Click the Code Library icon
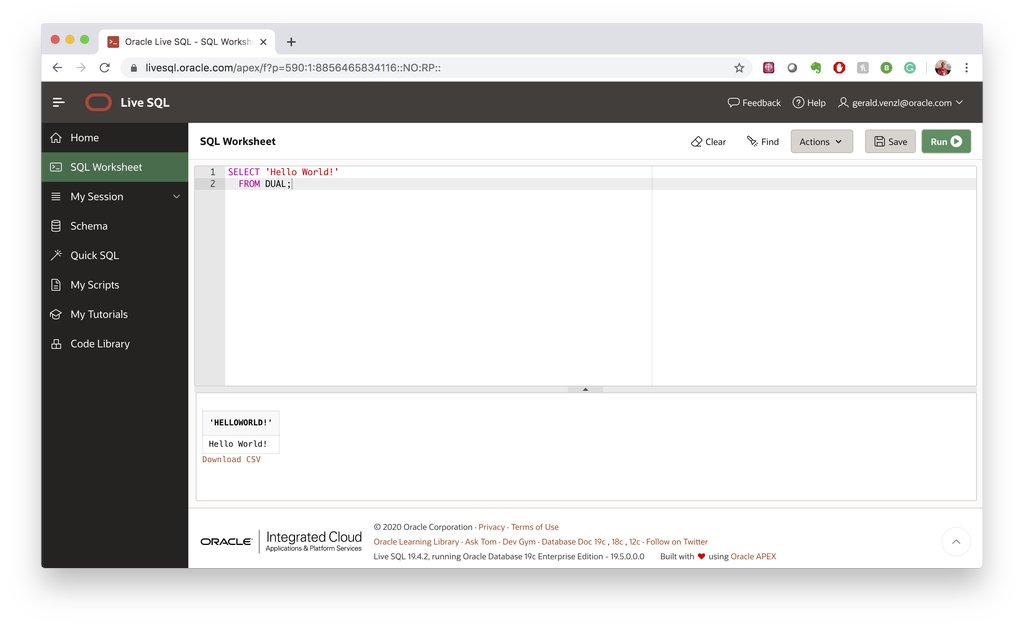1024x627 pixels. pos(56,344)
